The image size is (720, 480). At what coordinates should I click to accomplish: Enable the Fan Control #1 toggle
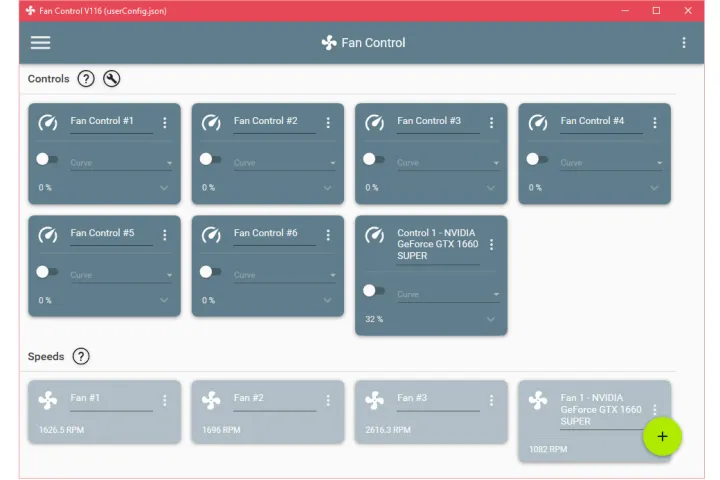click(x=47, y=159)
